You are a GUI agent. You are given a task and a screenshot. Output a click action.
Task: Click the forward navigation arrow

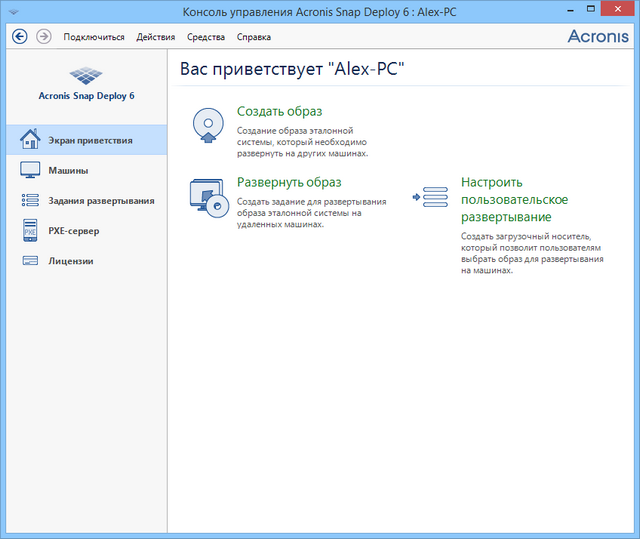point(43,36)
